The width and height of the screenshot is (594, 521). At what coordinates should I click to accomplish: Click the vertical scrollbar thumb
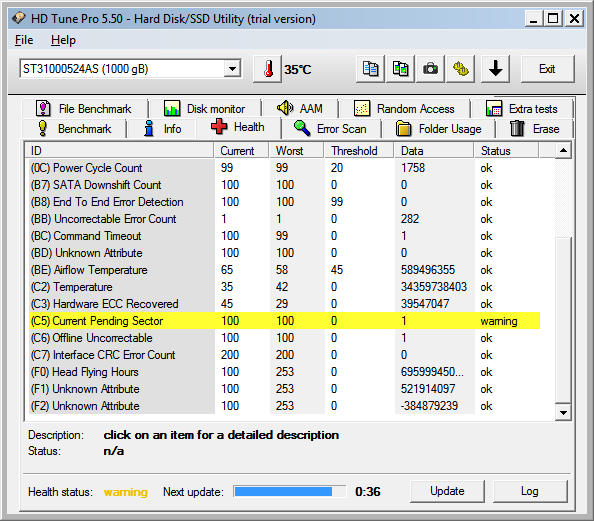tap(563, 320)
